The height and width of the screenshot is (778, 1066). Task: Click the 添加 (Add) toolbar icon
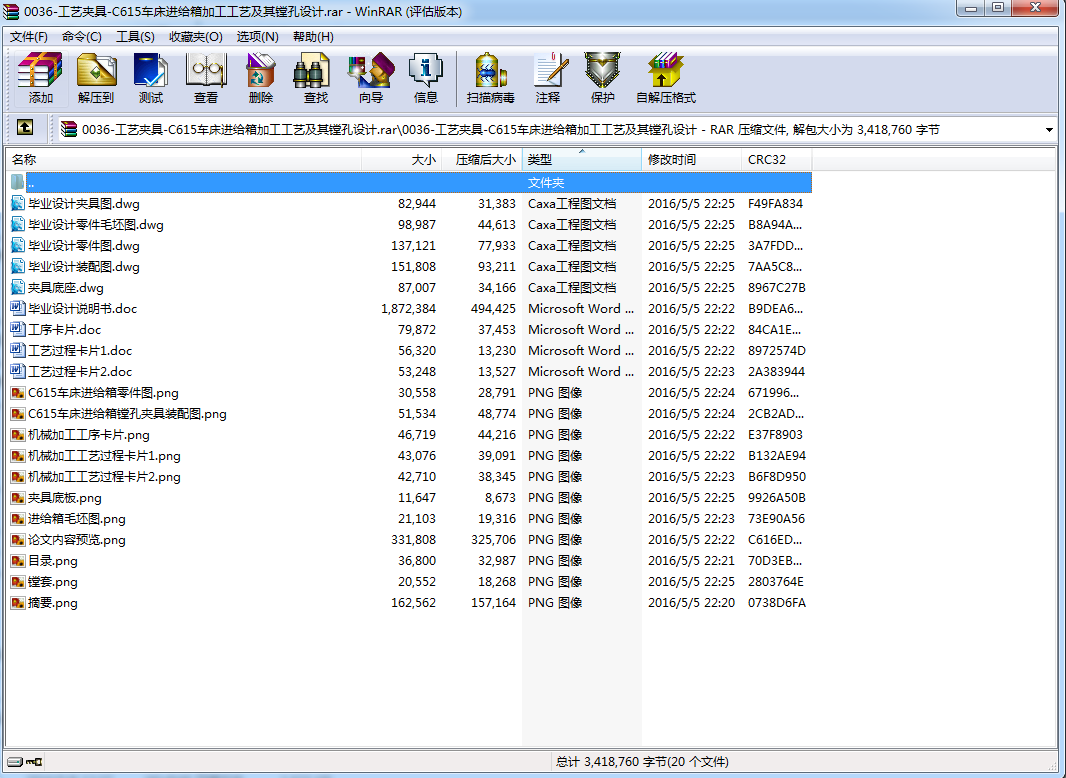(x=41, y=78)
